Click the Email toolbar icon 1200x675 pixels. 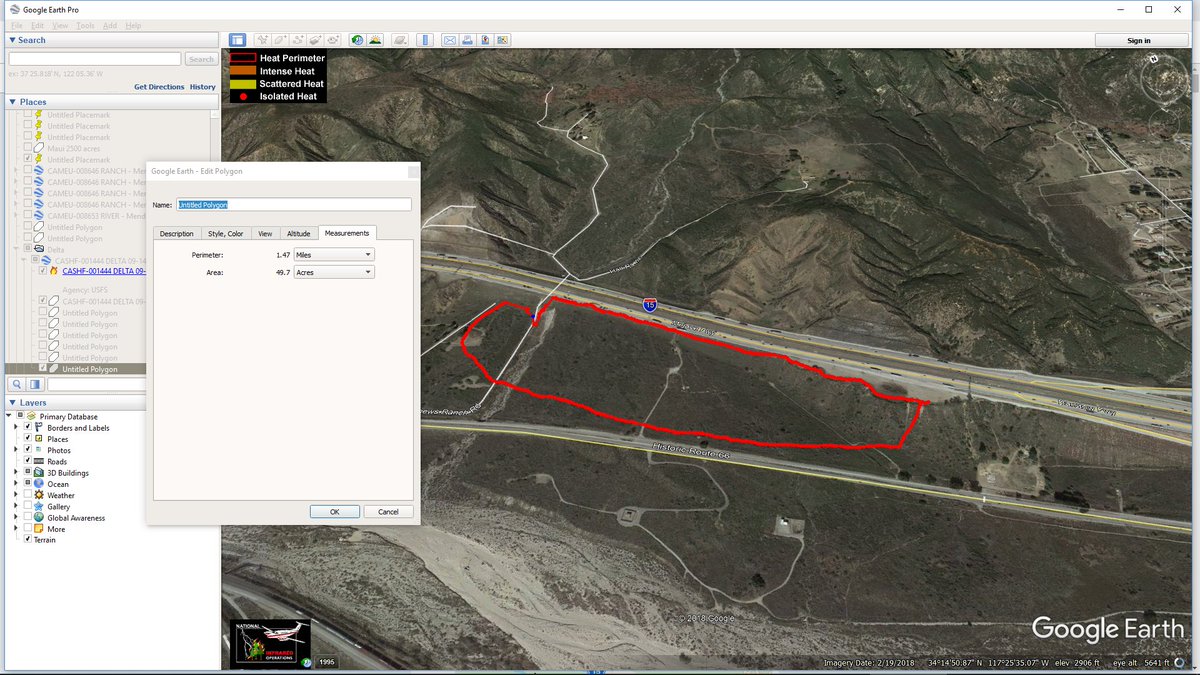(x=450, y=40)
